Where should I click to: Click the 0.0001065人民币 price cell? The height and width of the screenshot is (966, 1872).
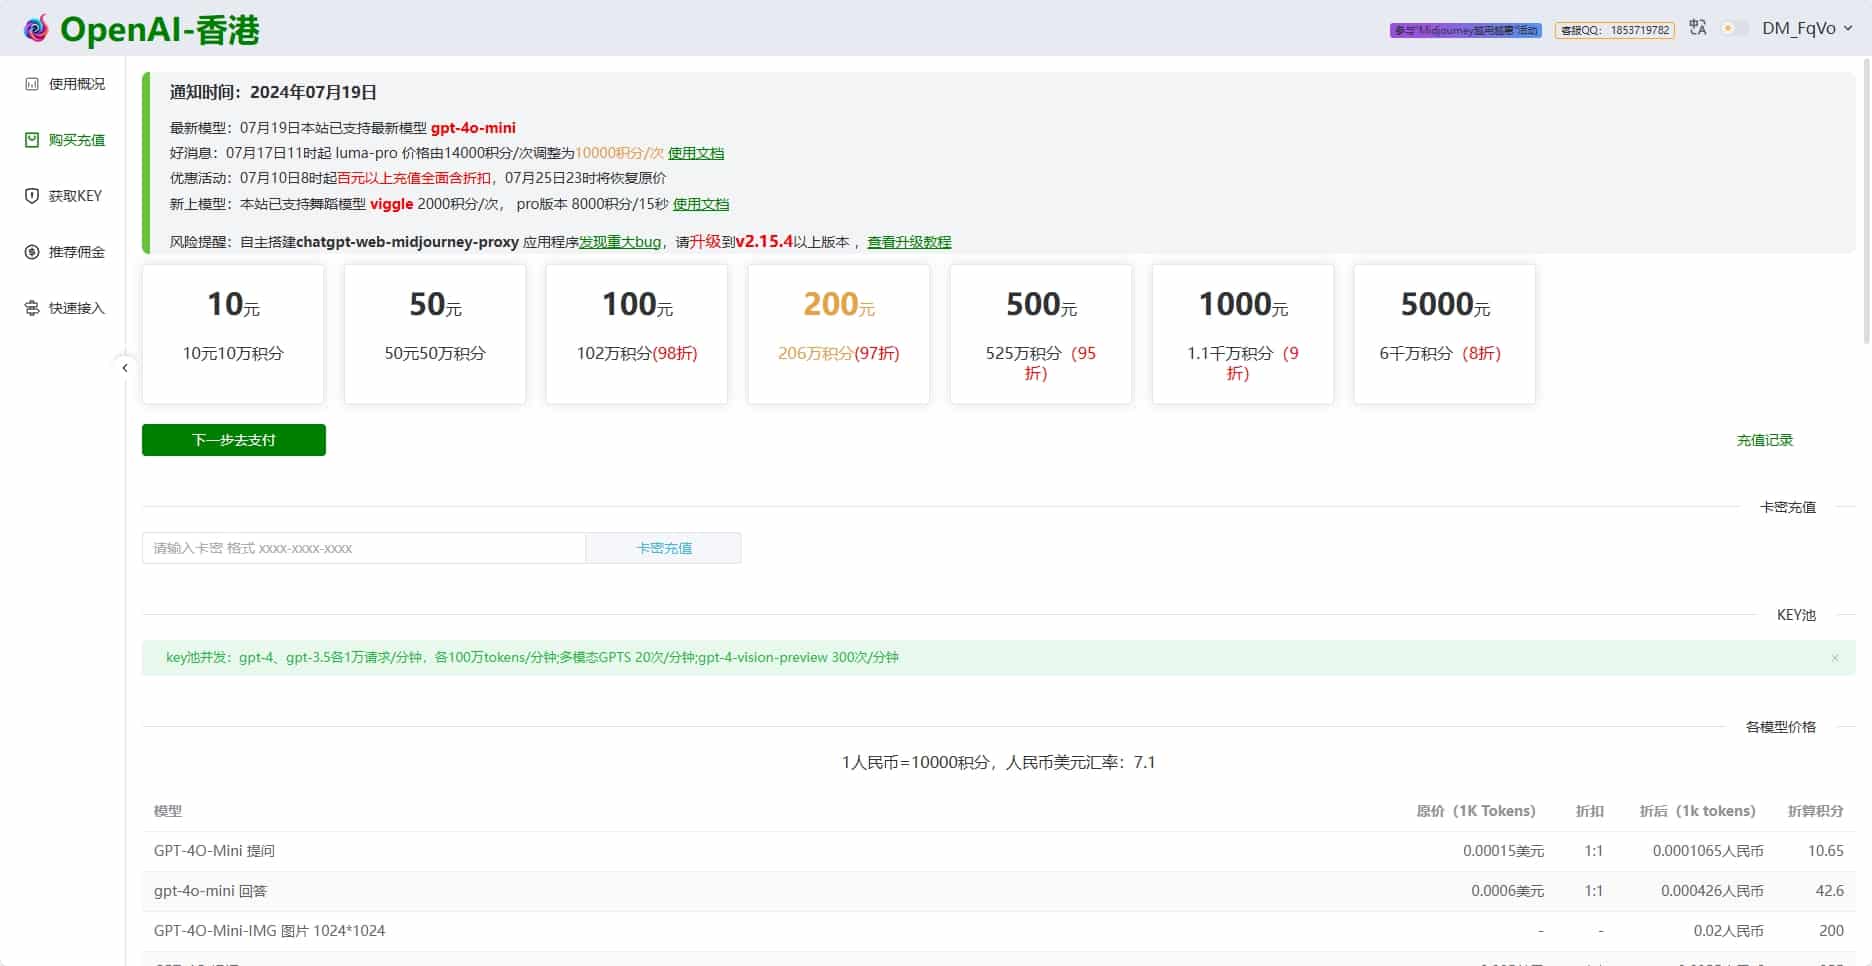(x=1708, y=851)
